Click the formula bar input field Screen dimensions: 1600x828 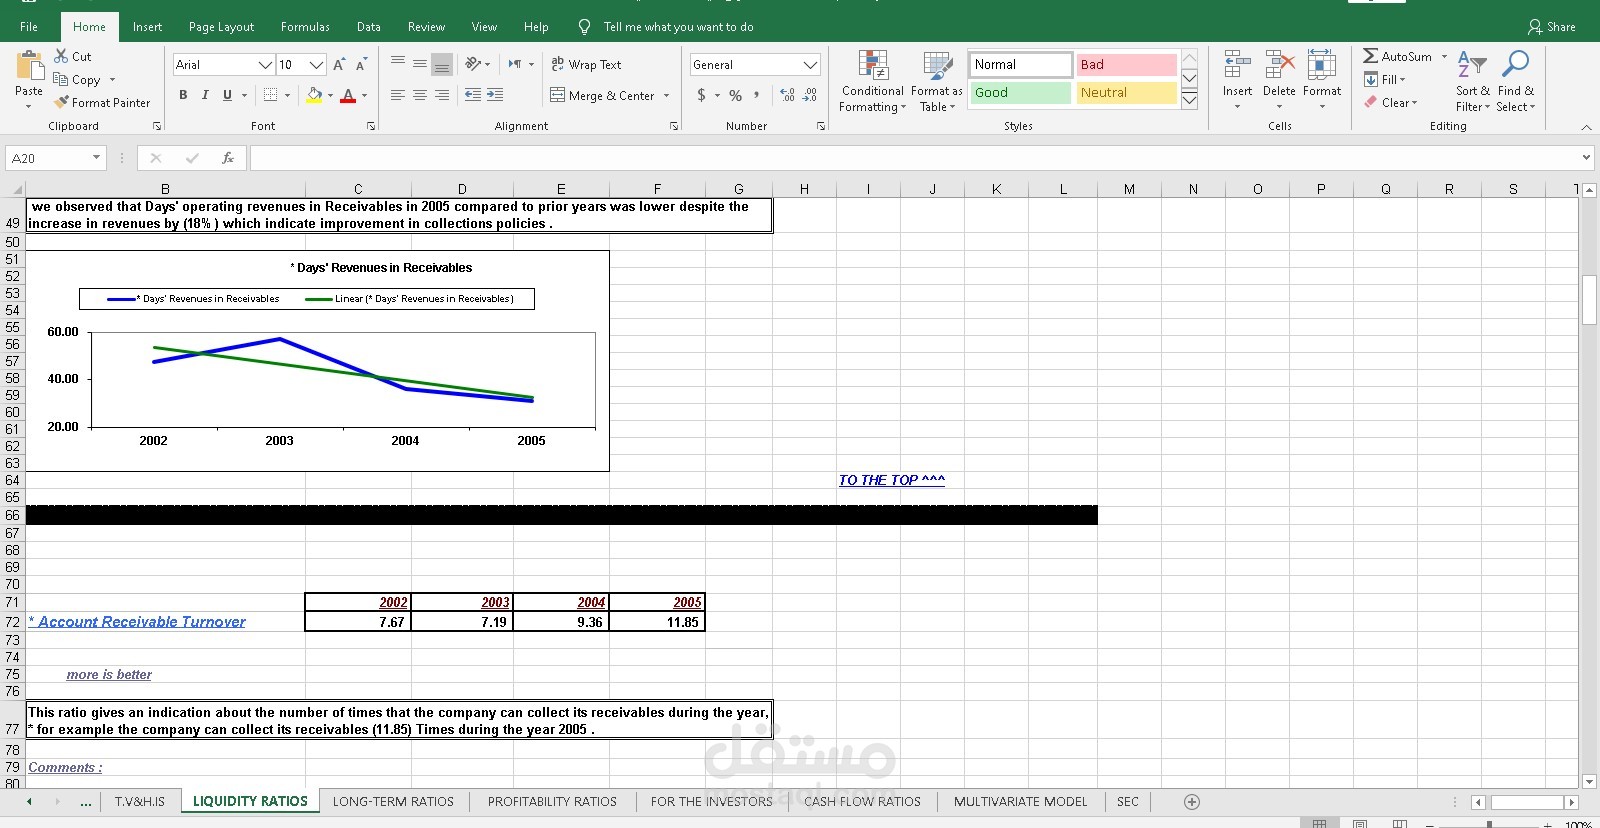(x=915, y=158)
